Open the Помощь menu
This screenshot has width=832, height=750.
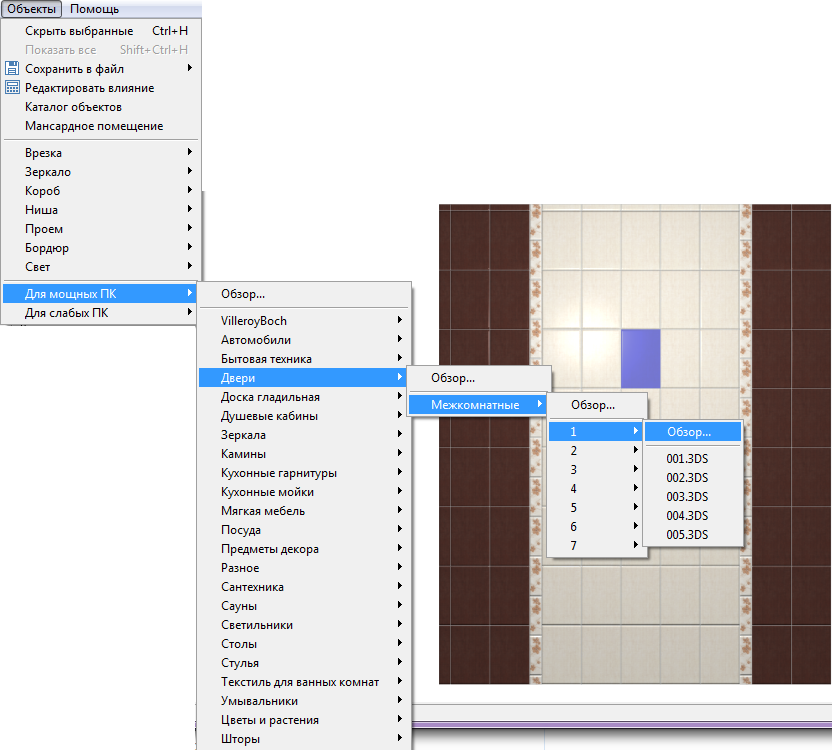click(x=94, y=9)
